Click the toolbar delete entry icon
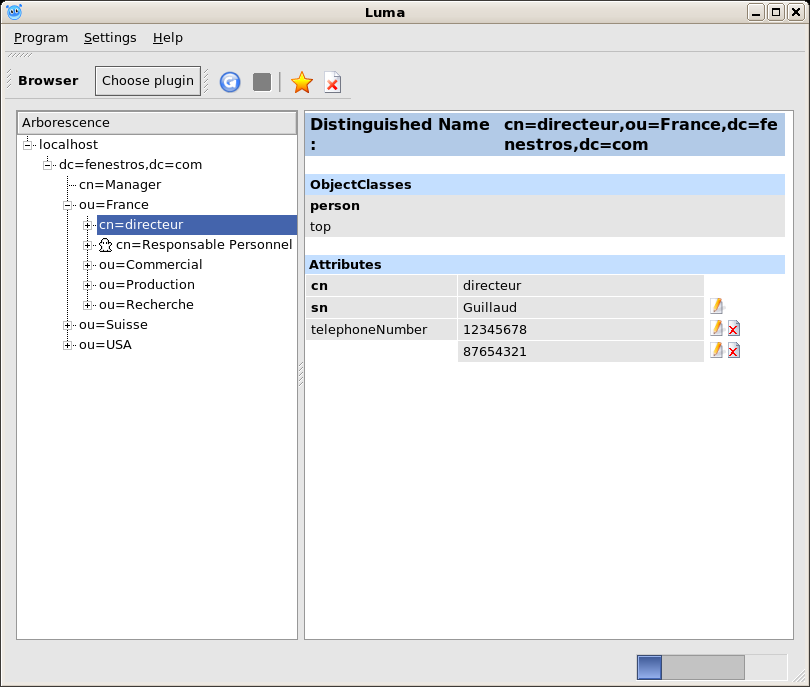Image resolution: width=810 pixels, height=687 pixels. pos(332,82)
